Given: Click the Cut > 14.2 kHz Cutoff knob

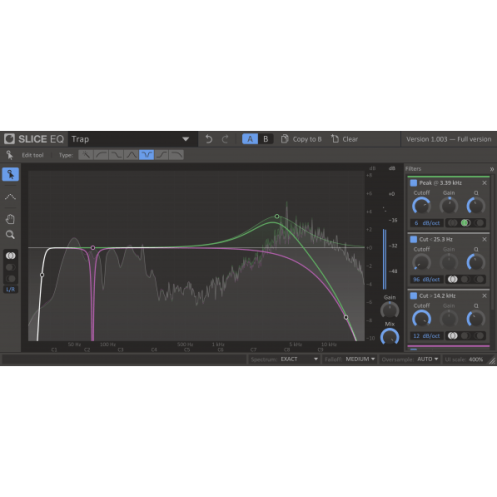Looking at the screenshot, I should pos(421,318).
